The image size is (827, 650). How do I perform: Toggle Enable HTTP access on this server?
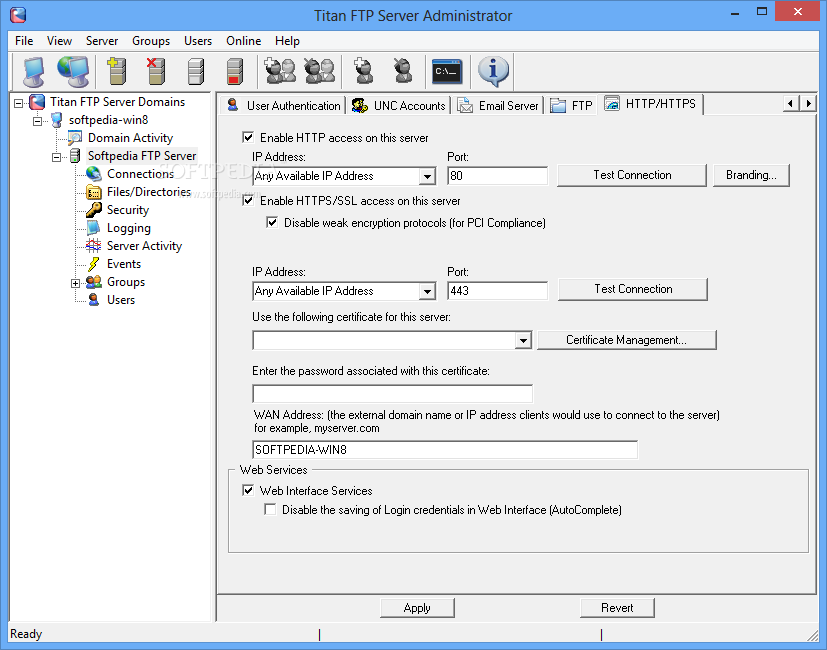[x=248, y=138]
